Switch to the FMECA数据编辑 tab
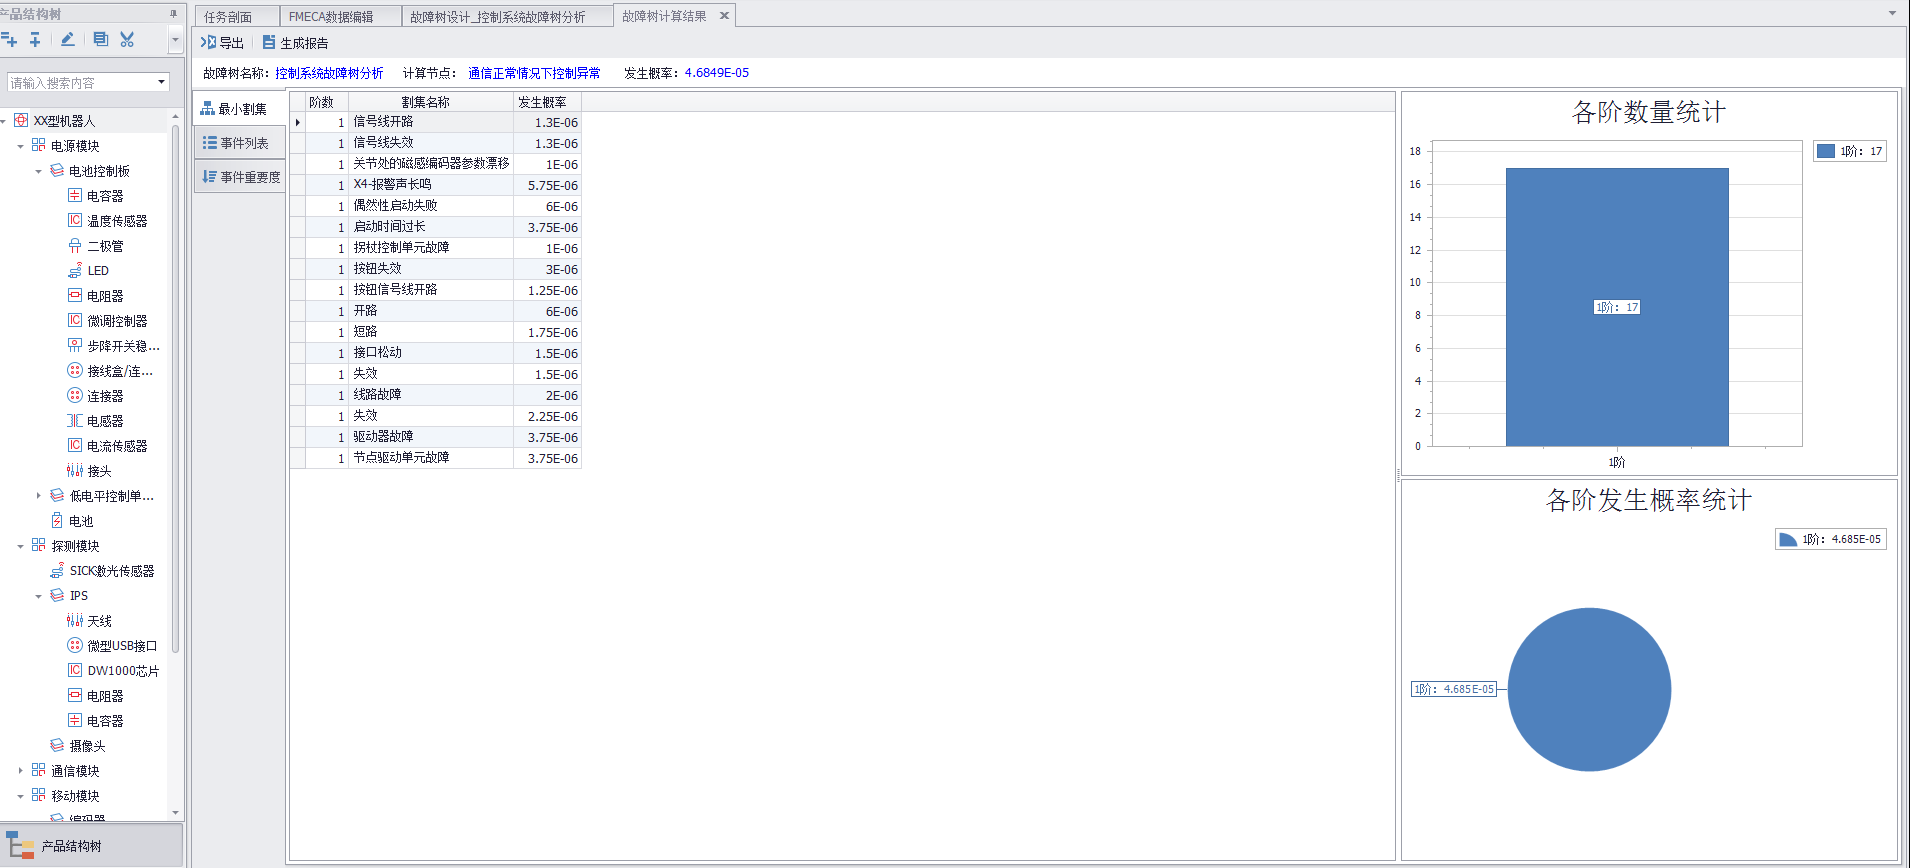The image size is (1910, 868). pos(331,17)
